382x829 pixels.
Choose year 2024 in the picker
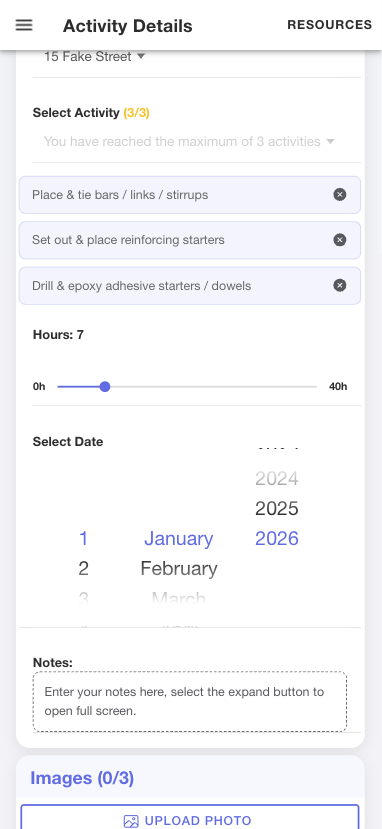pyautogui.click(x=277, y=478)
